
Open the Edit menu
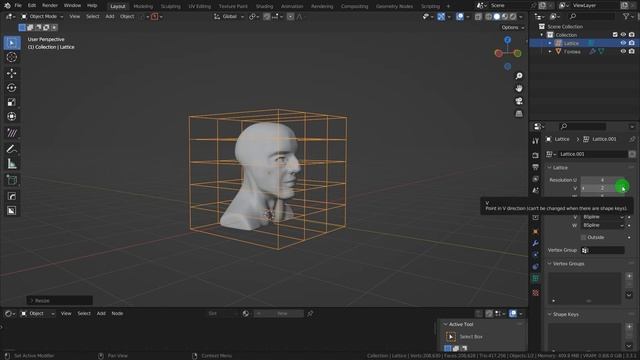32,6
